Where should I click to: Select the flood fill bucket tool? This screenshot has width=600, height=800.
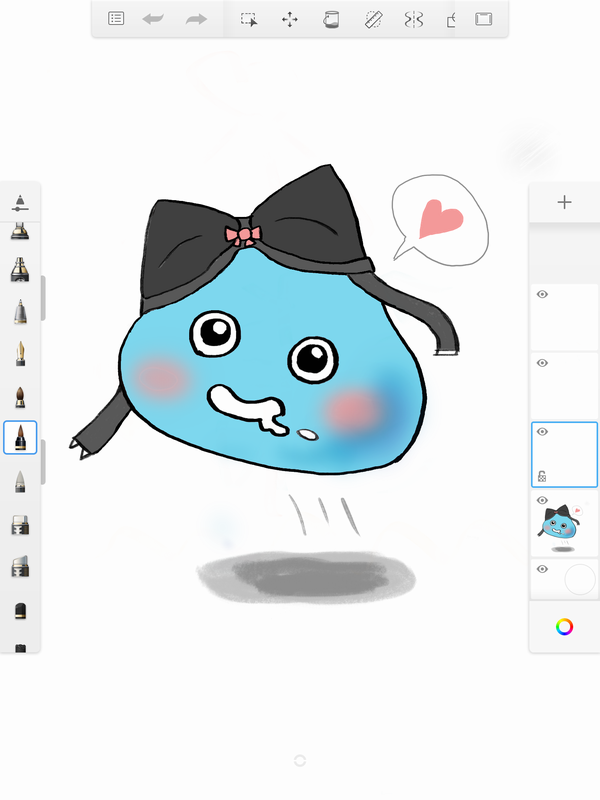(331, 19)
